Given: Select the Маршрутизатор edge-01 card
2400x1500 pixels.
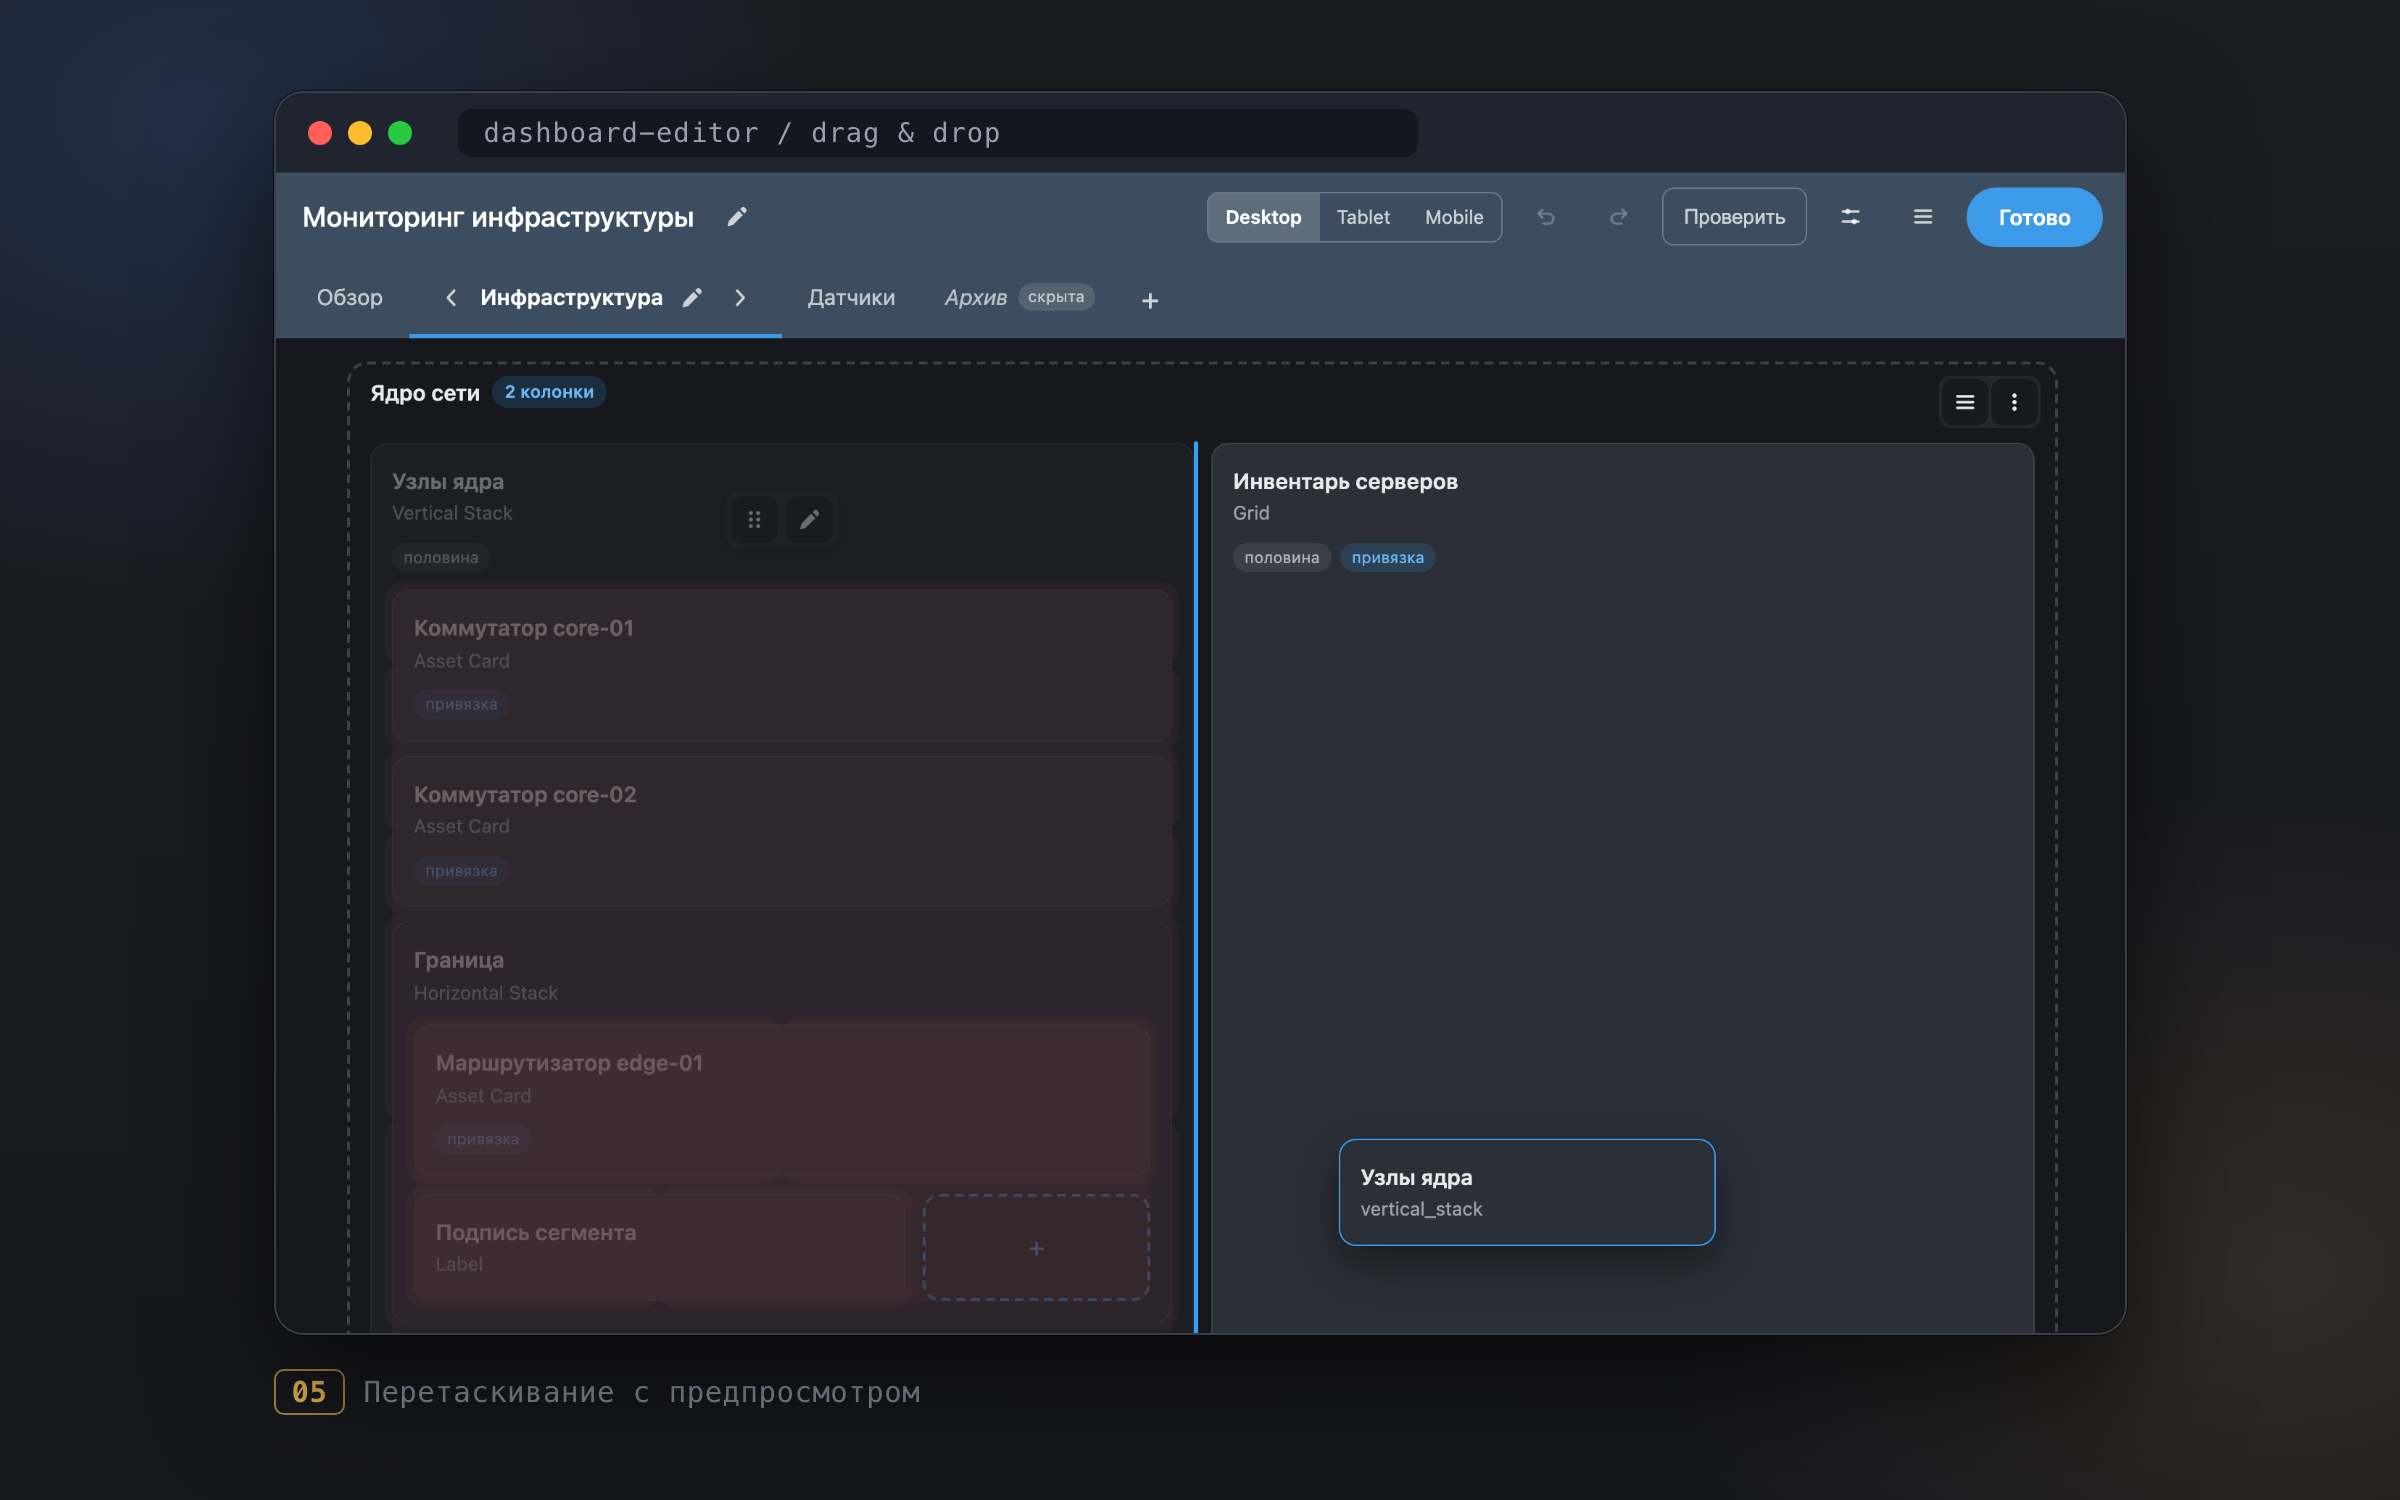Looking at the screenshot, I should point(782,1100).
